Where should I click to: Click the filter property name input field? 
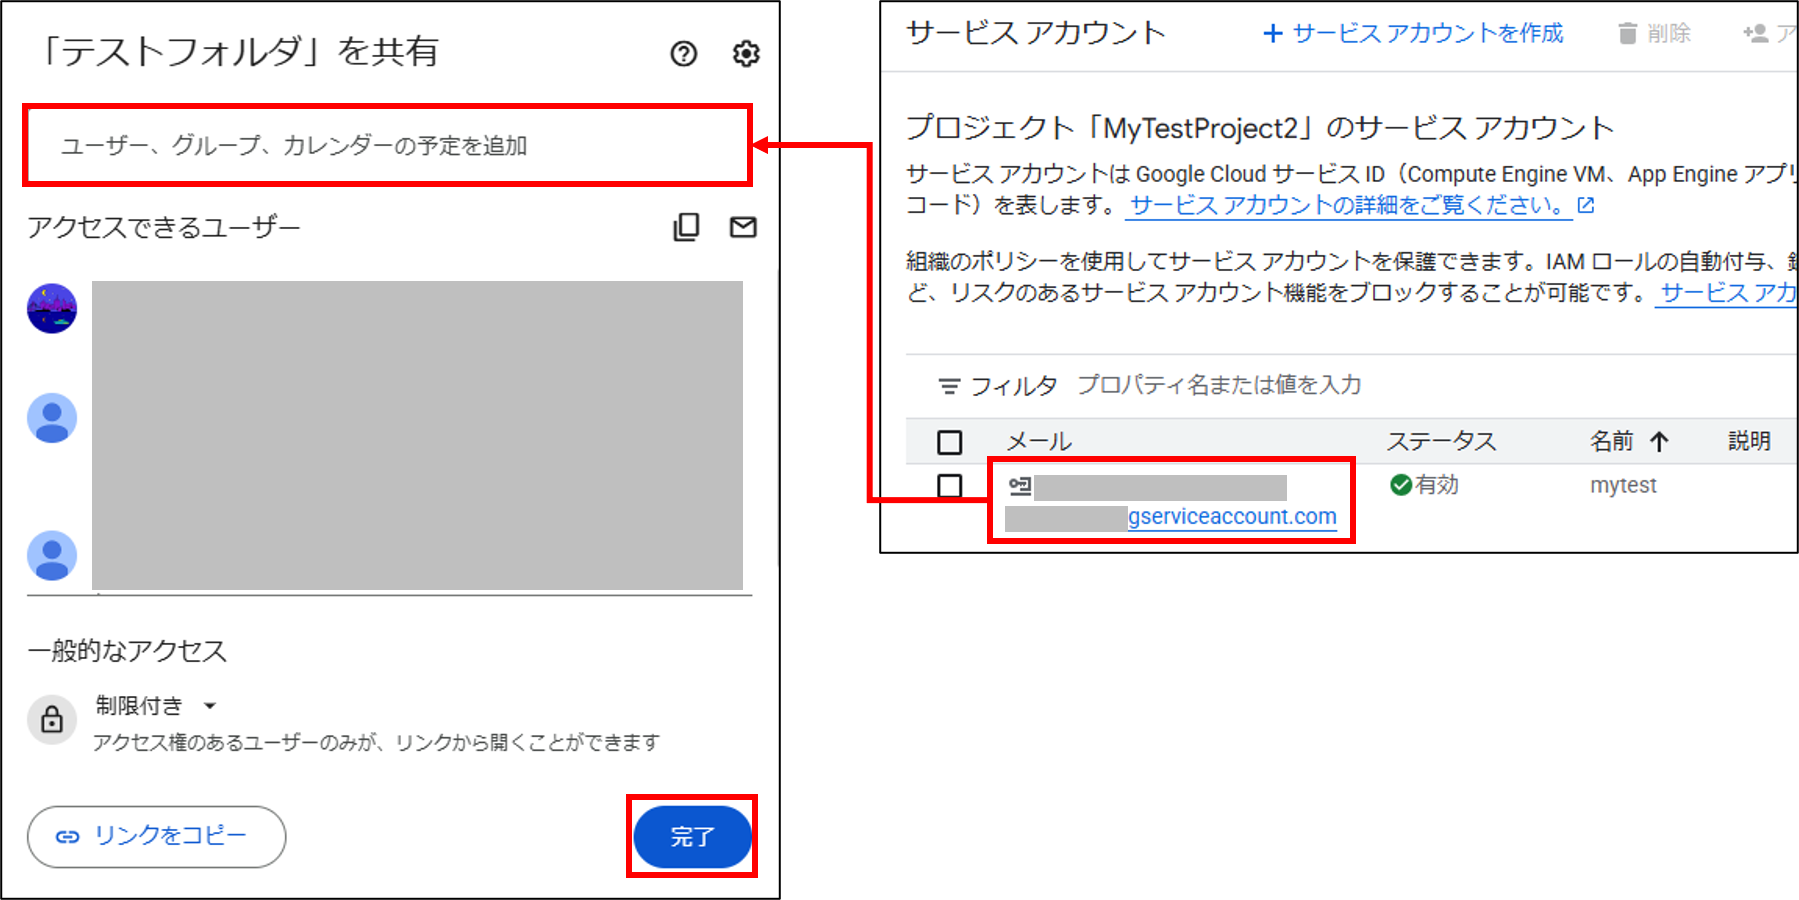(x=1219, y=386)
